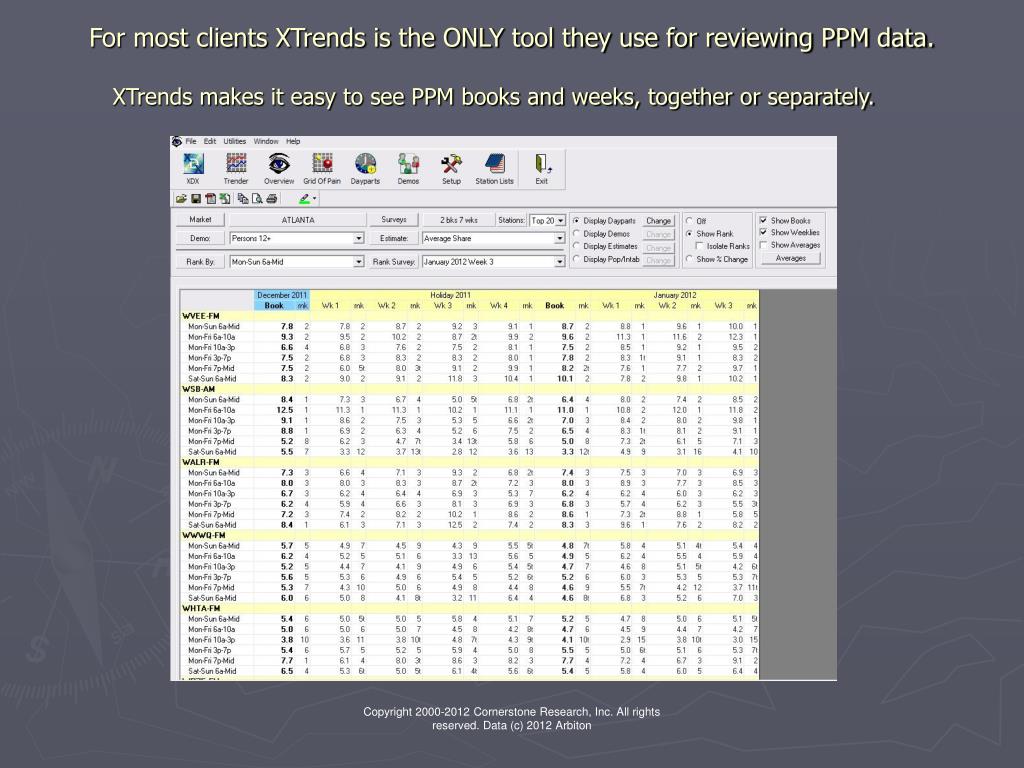Click the ATLANTA market field
1024x768 pixels.
click(x=298, y=220)
